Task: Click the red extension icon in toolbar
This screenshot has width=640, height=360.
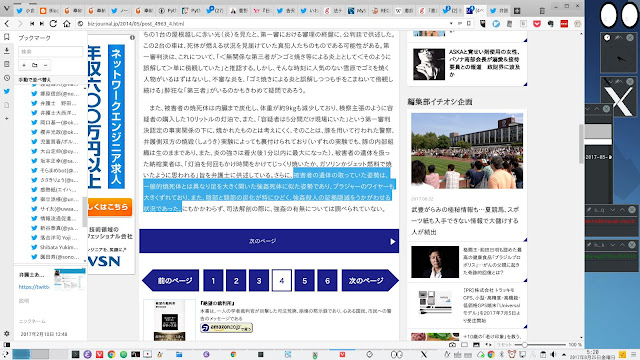Action: [x=564, y=24]
